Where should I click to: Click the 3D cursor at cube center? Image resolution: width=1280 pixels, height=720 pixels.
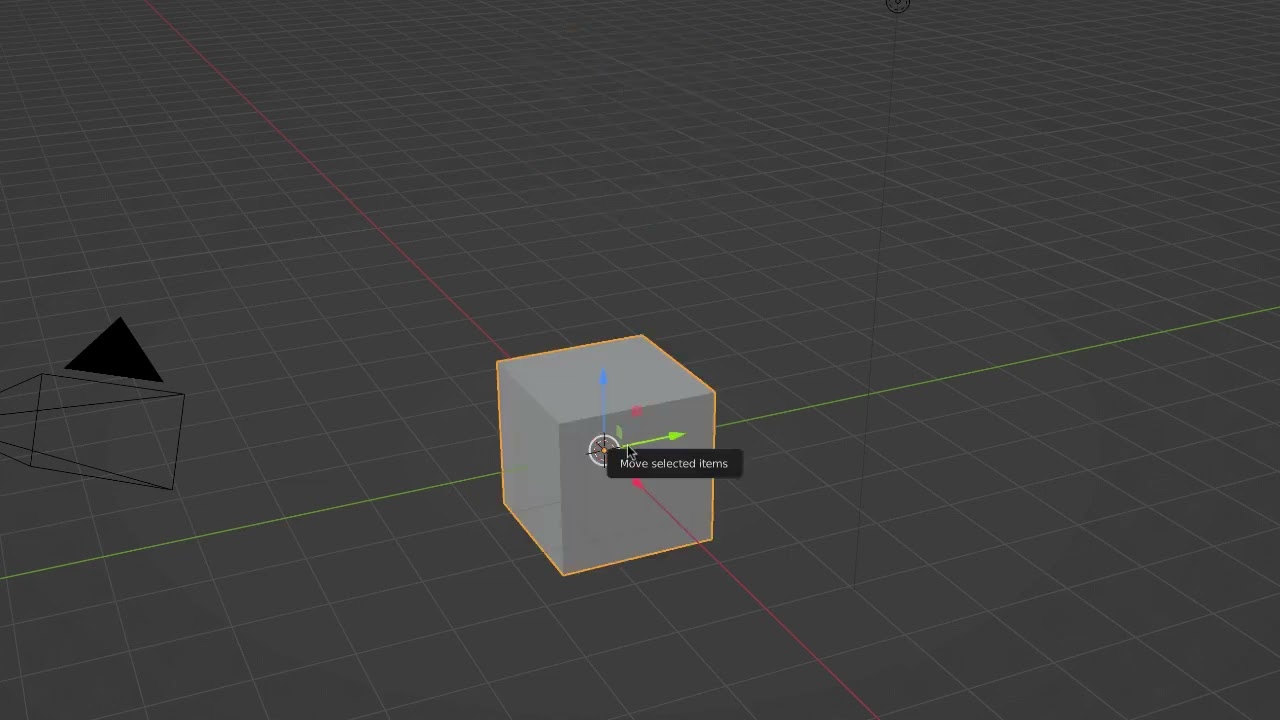(602, 450)
